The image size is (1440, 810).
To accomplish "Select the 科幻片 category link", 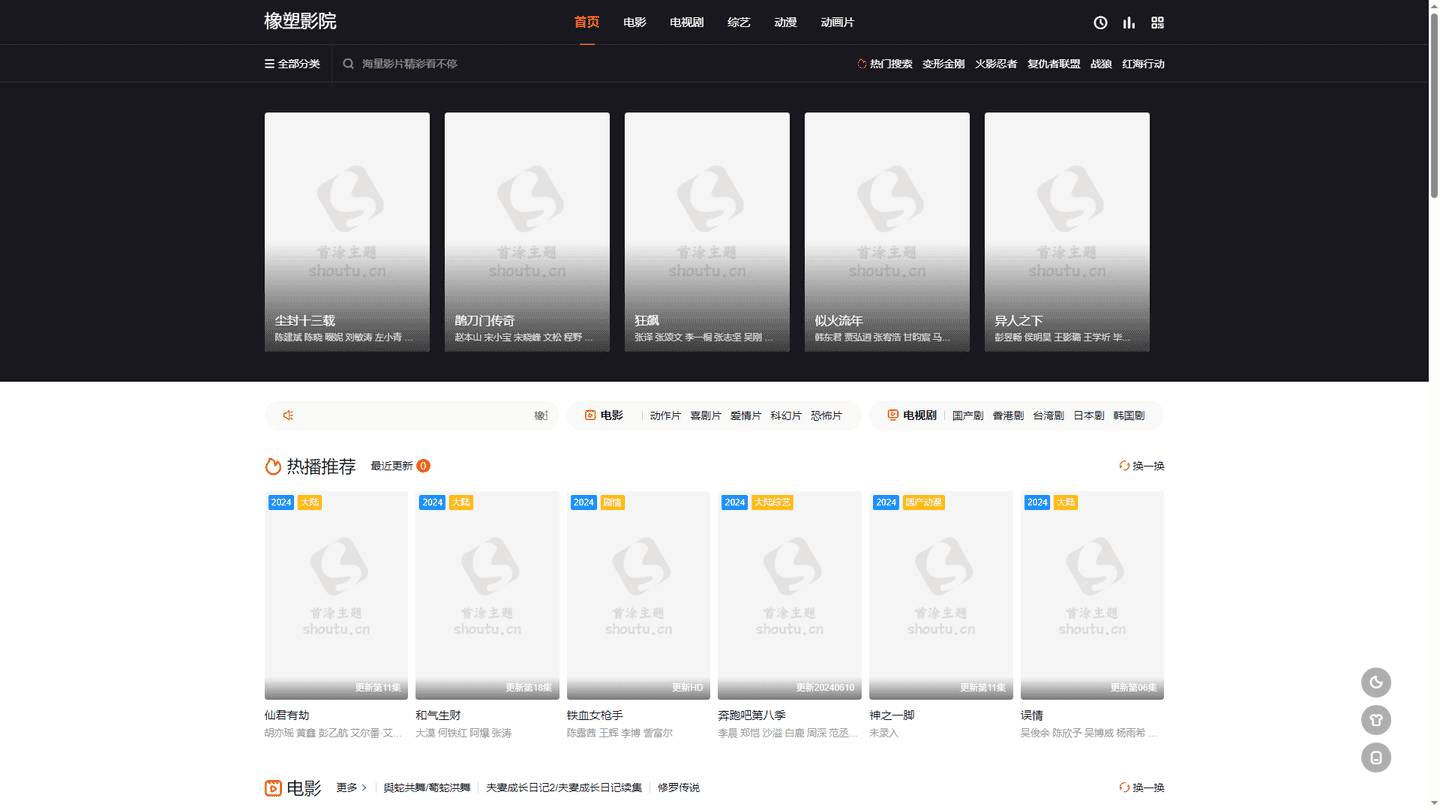I will pos(786,415).
